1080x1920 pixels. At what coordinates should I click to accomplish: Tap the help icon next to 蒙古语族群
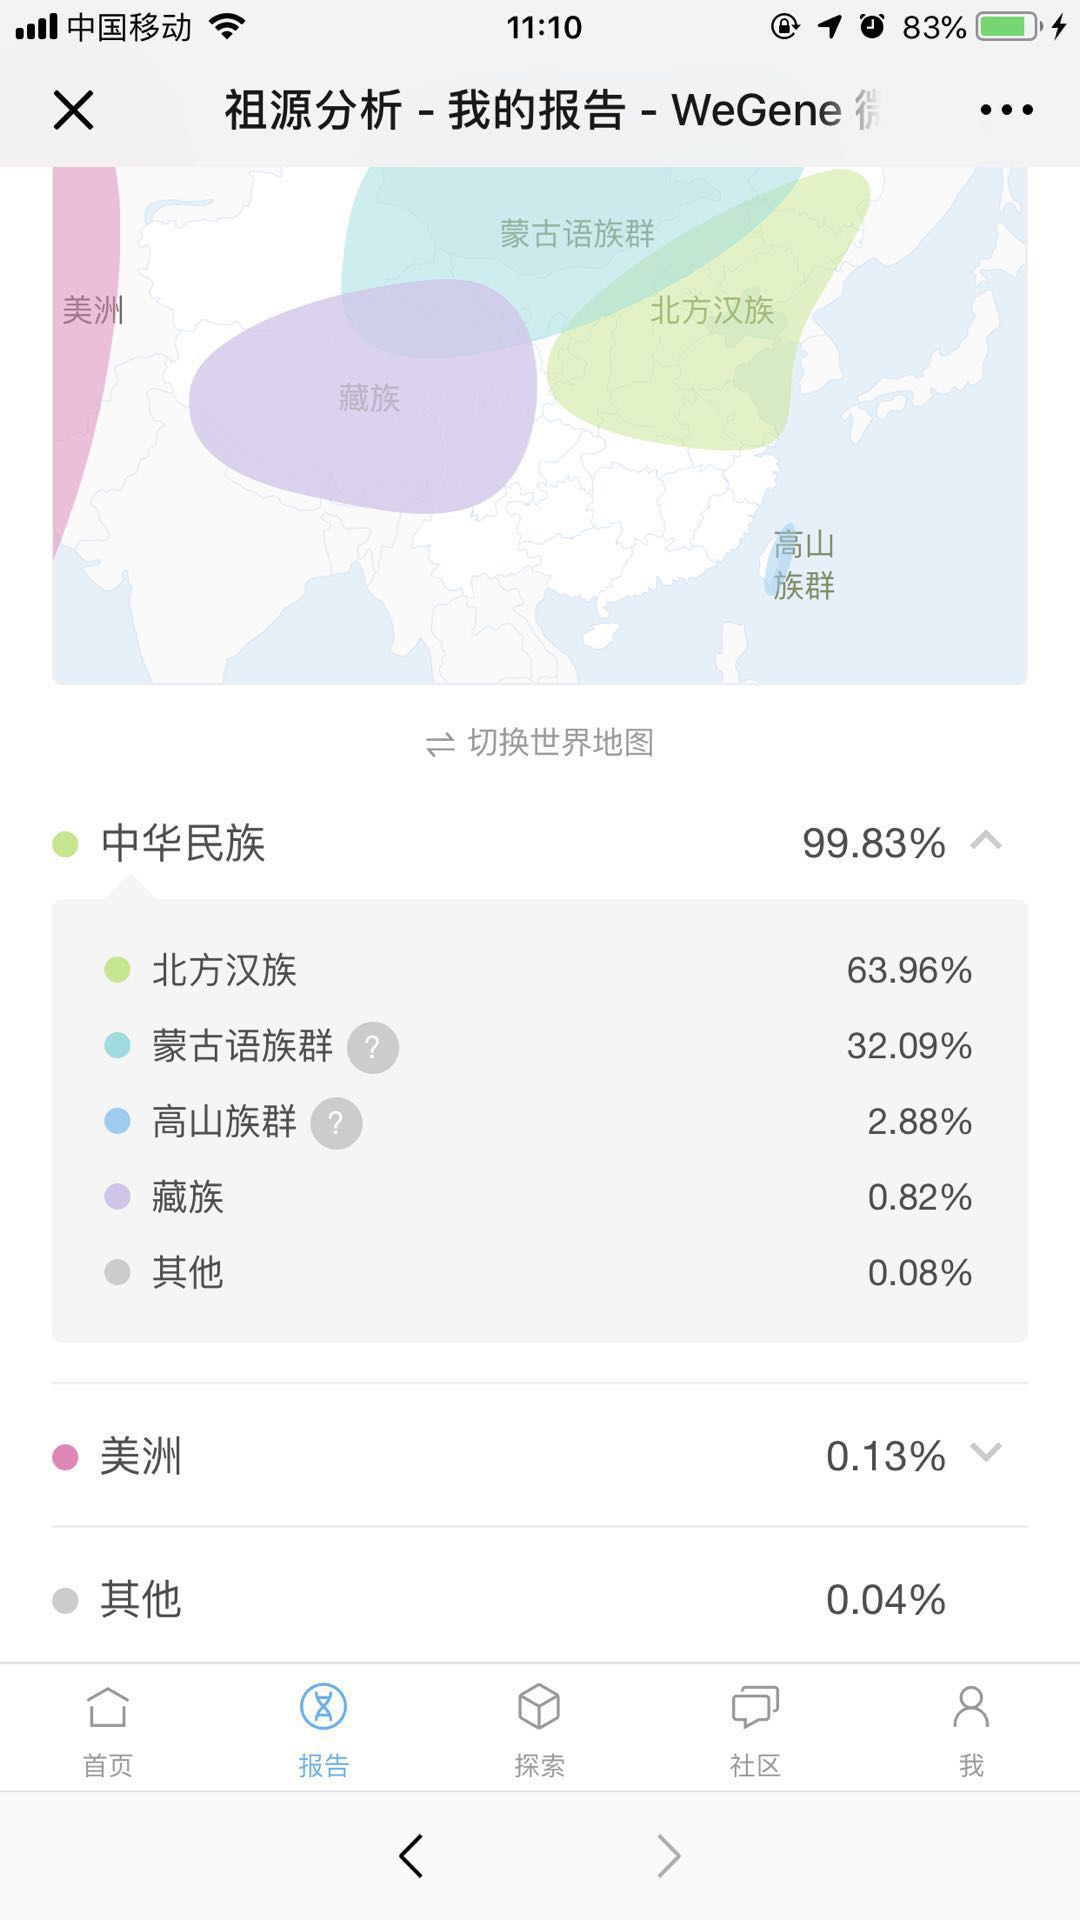[373, 1047]
